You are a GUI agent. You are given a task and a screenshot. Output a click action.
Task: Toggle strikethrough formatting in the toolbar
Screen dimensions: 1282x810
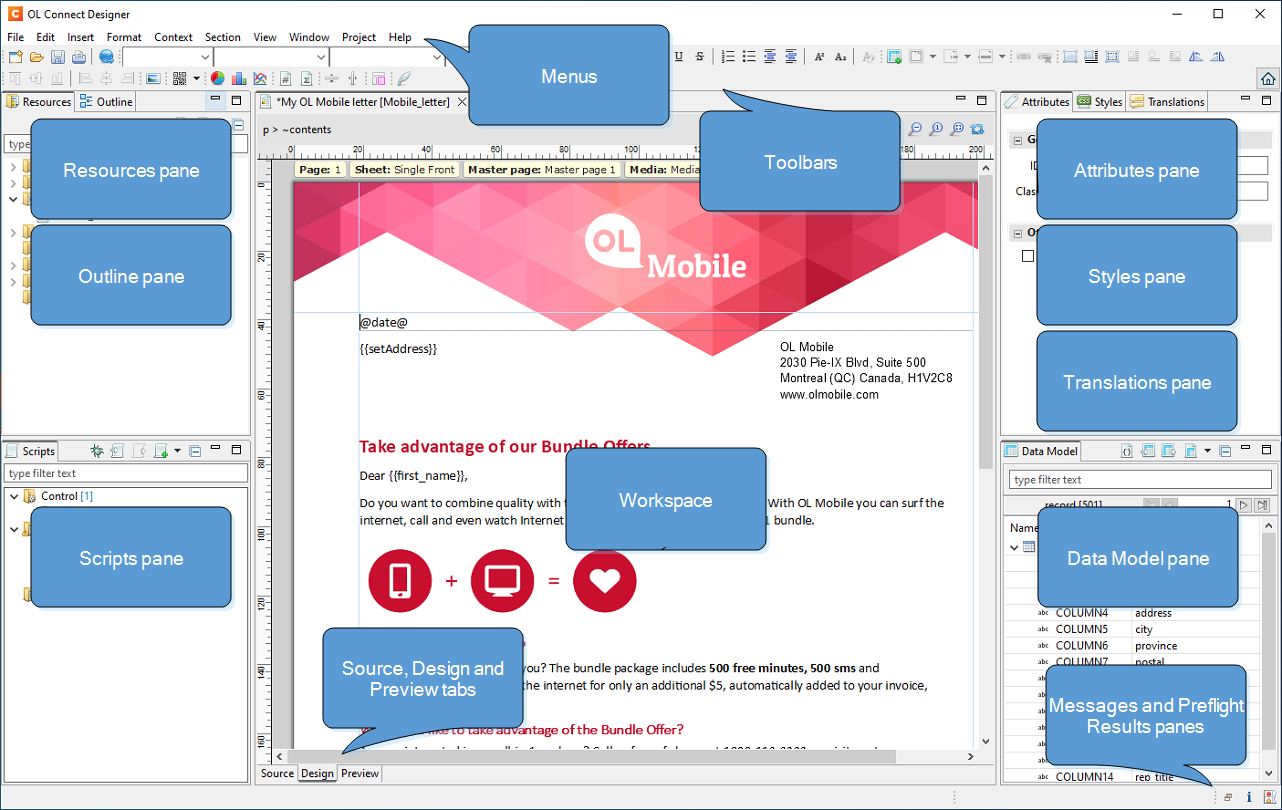(x=700, y=57)
